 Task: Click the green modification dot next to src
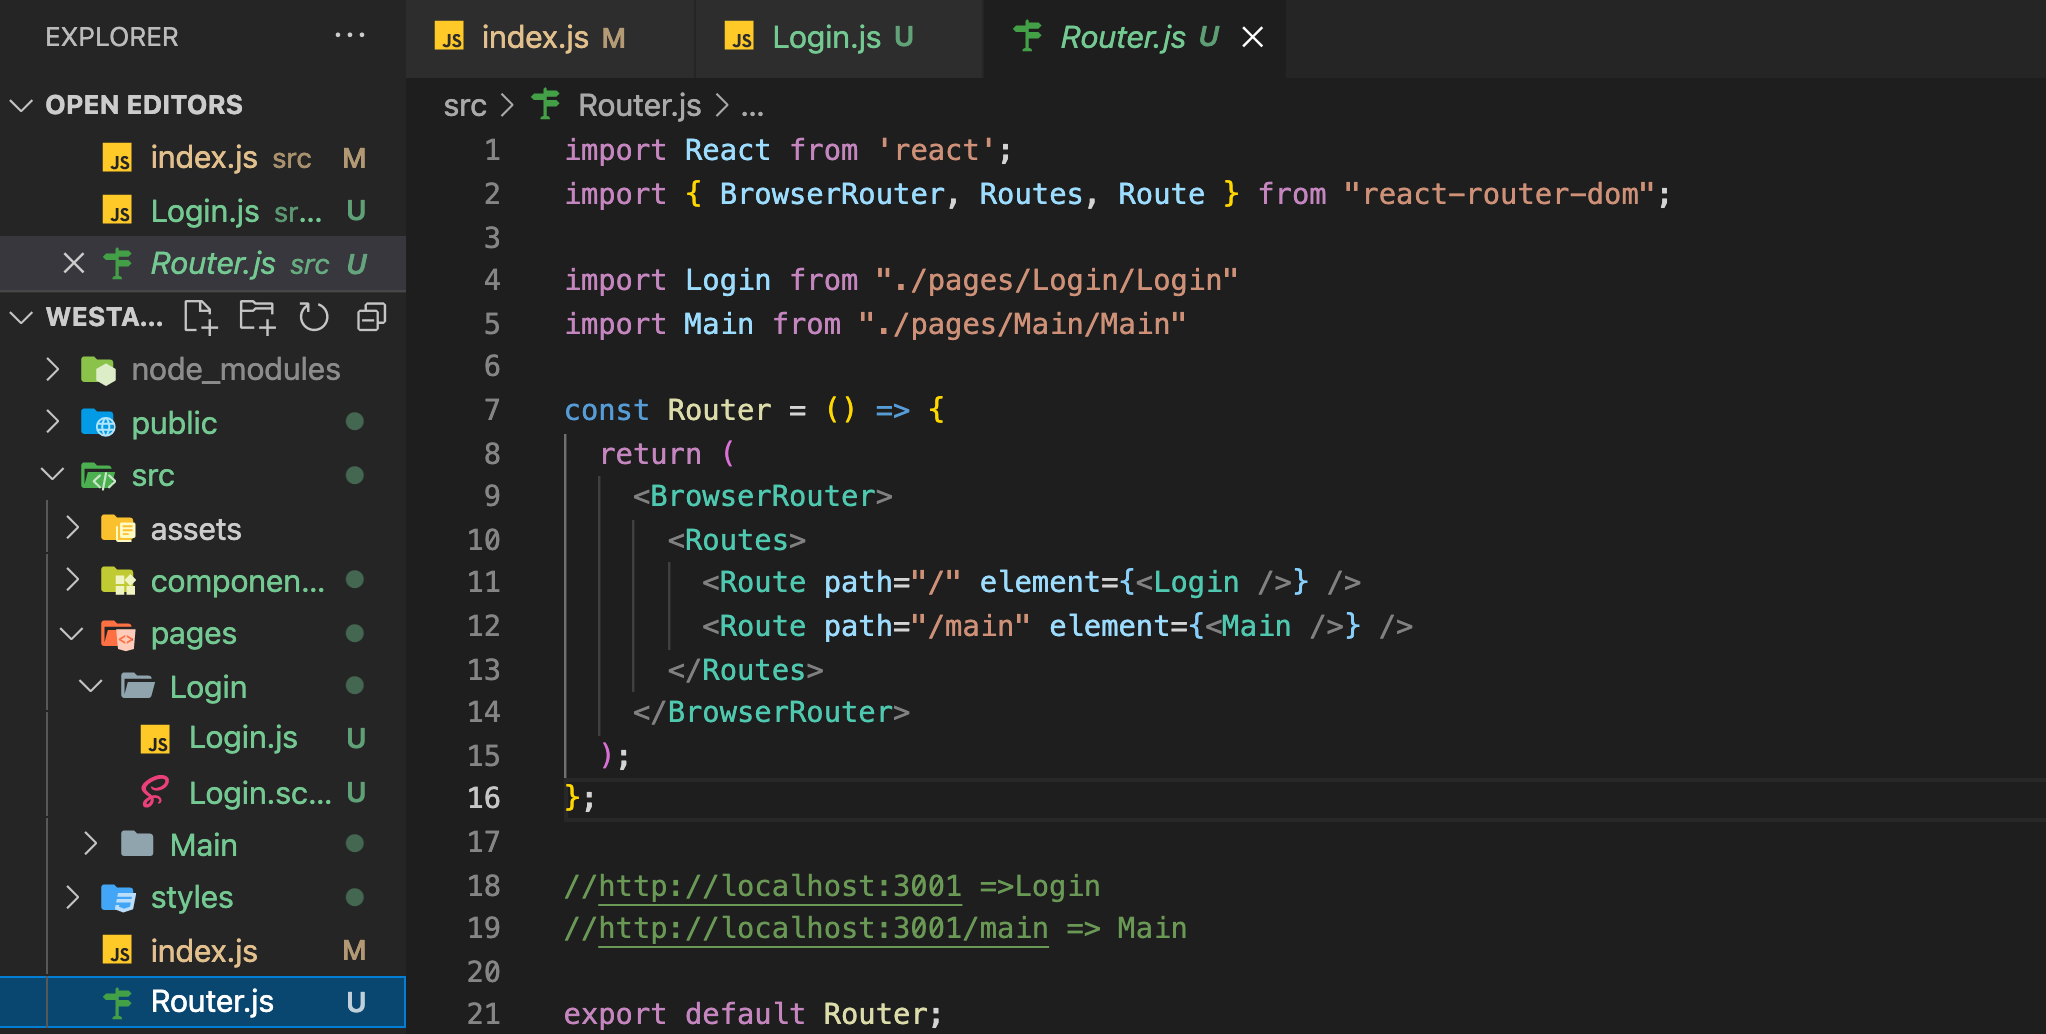click(355, 475)
